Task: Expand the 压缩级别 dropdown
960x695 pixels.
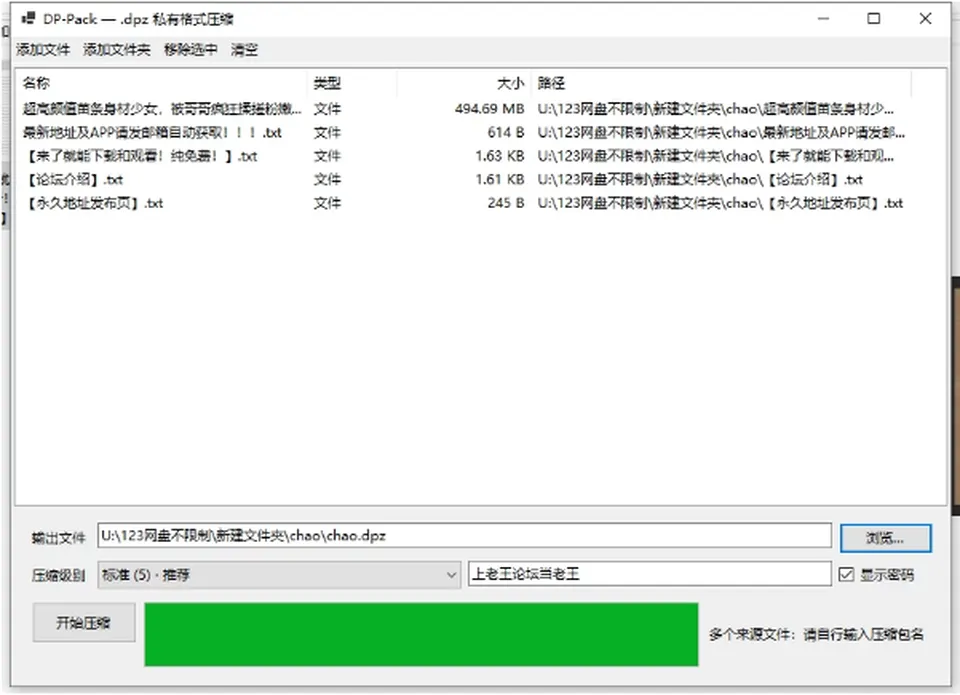Action: tap(279, 575)
